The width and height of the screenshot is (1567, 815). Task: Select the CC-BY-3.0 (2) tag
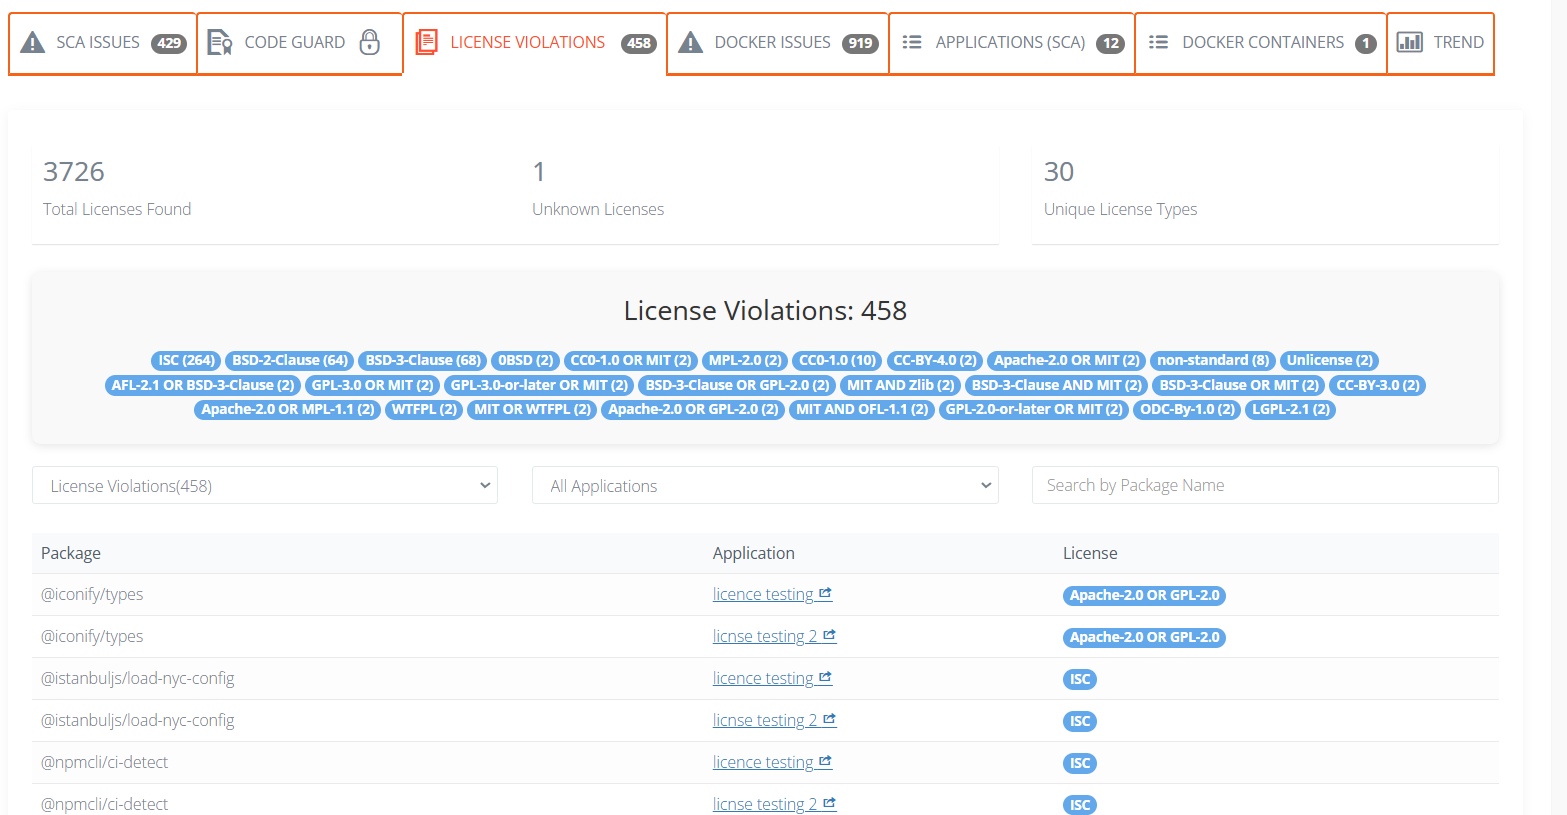click(x=1378, y=385)
